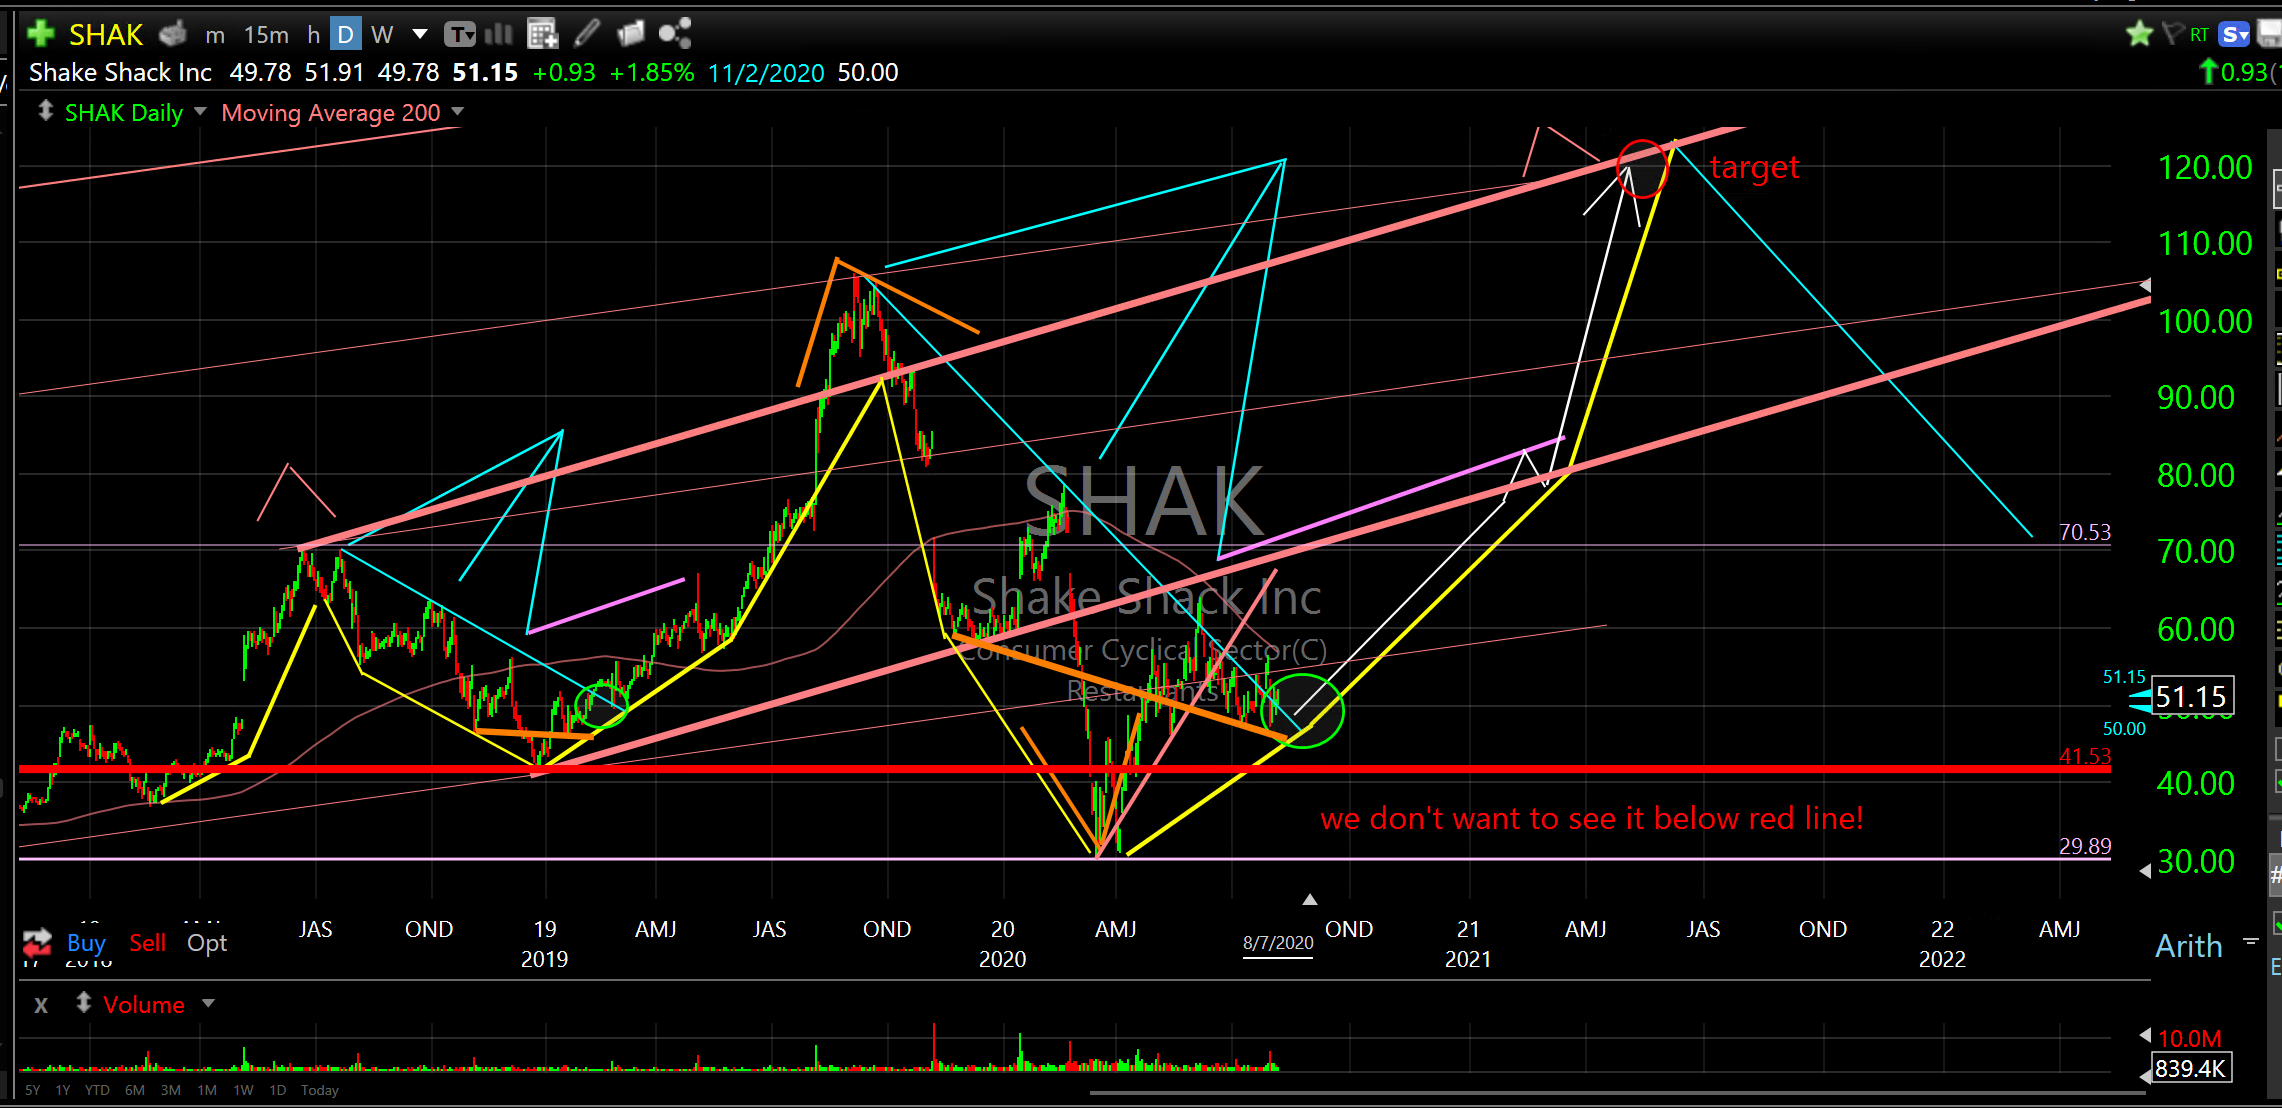Click the share chart icon
This screenshot has width=2282, height=1108.
675,34
